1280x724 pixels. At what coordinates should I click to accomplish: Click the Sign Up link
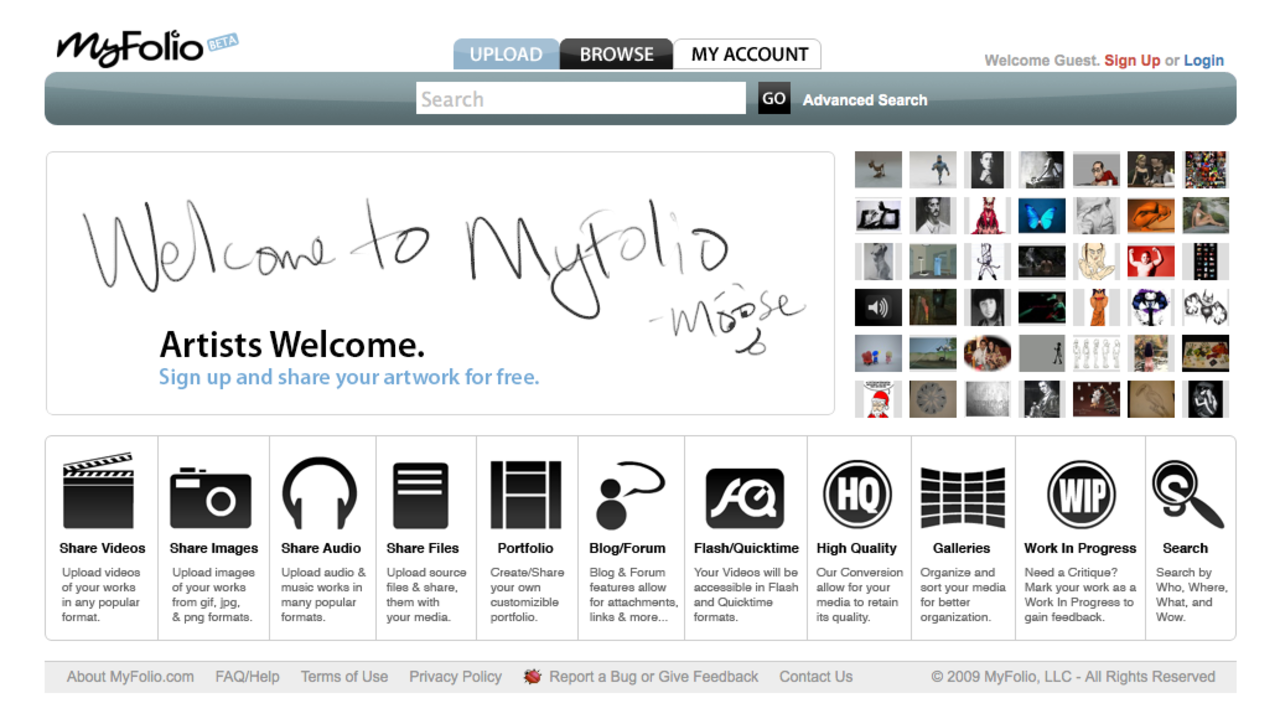(1132, 60)
